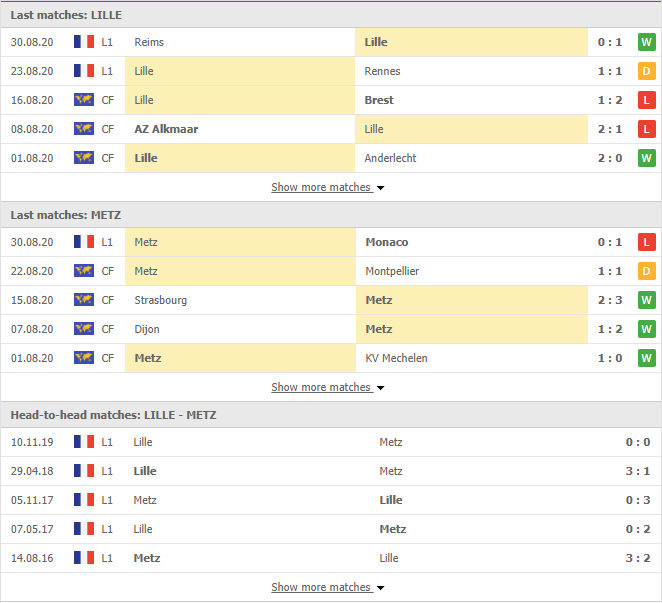This screenshot has height=603, width=662.
Task: Click the France flag for 10.11.19 head-to-head
Action: pyautogui.click(x=83, y=442)
